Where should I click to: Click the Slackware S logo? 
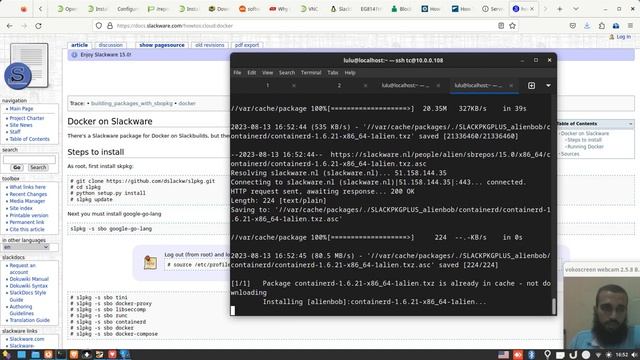pyautogui.click(x=18, y=76)
